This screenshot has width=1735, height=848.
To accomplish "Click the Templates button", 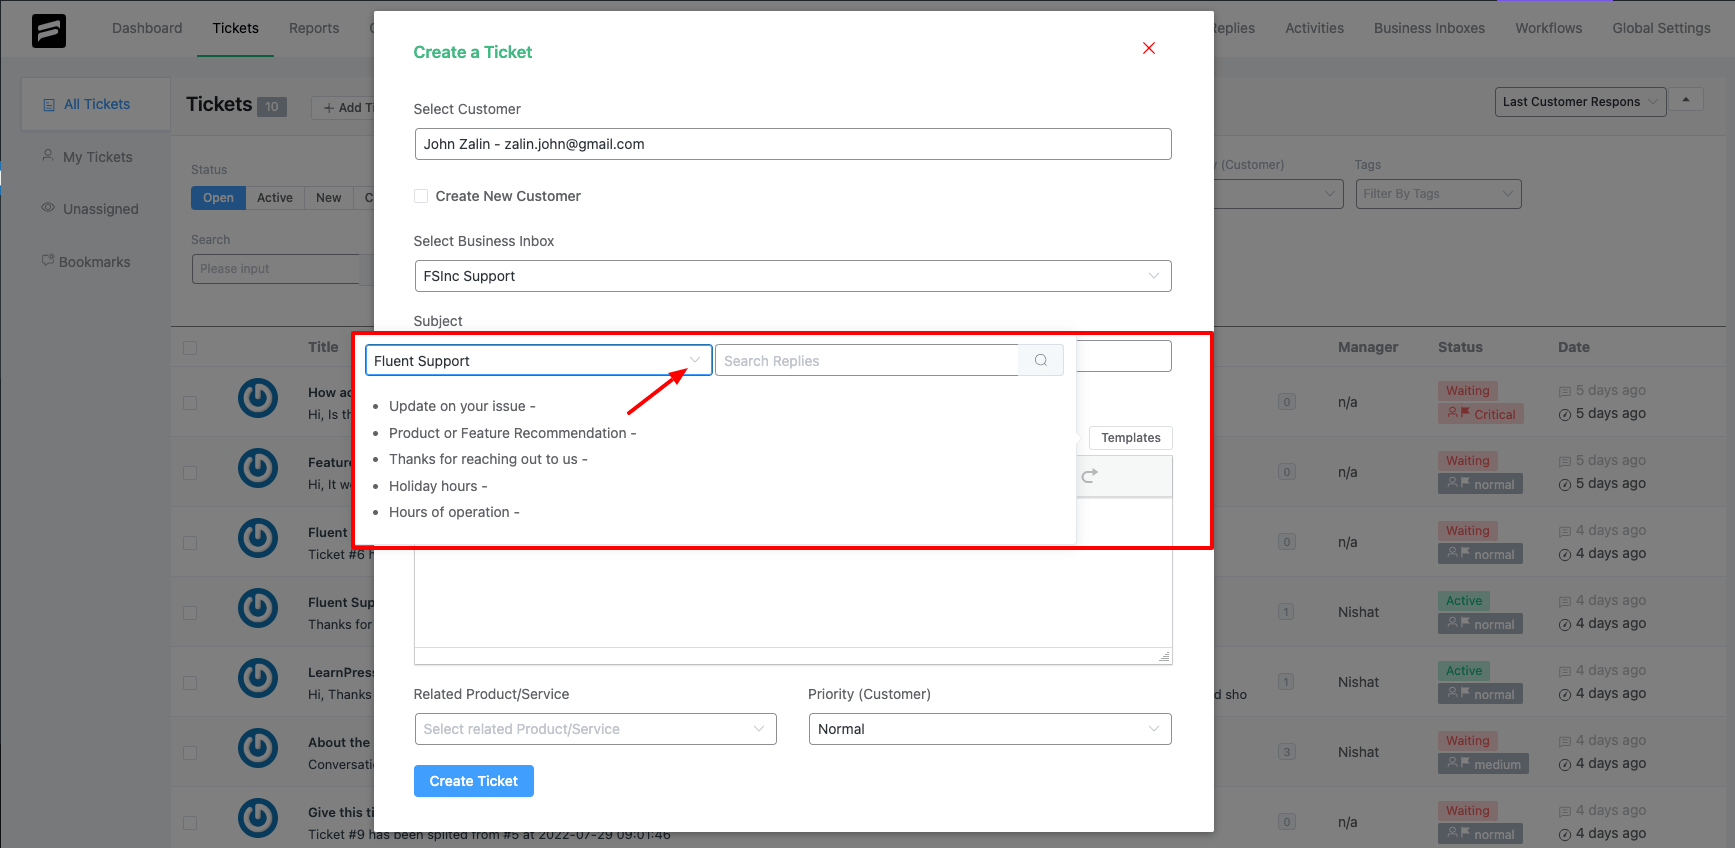I will click(1131, 438).
